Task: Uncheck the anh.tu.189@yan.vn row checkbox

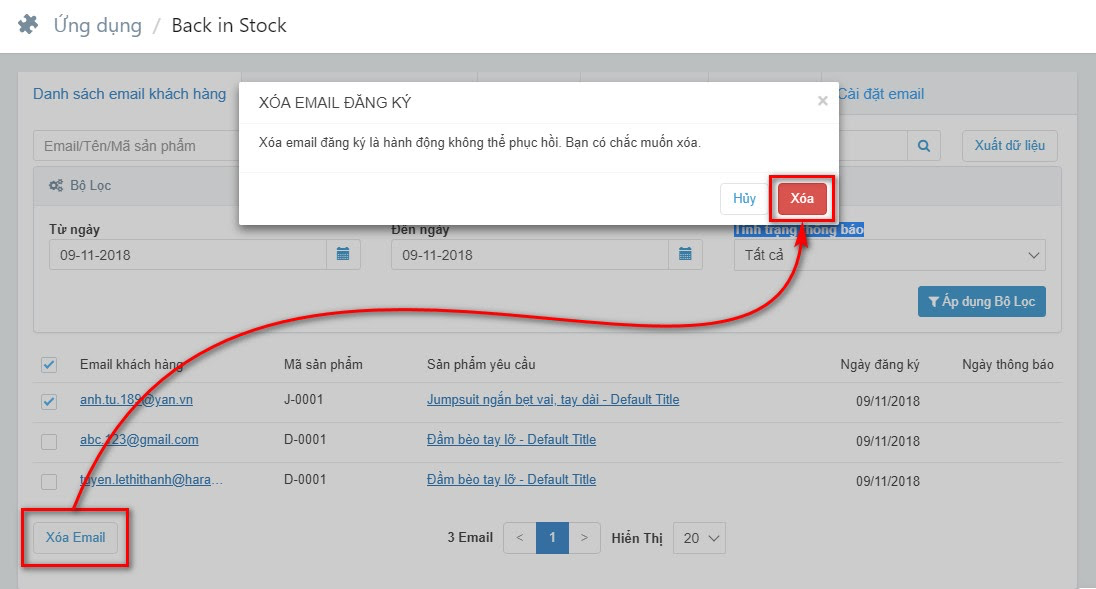Action: [49, 402]
